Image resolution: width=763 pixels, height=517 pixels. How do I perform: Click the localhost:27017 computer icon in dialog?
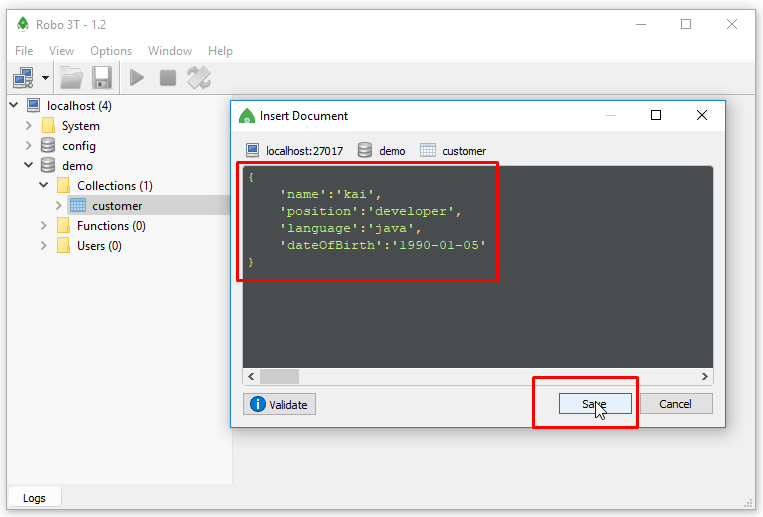click(253, 150)
